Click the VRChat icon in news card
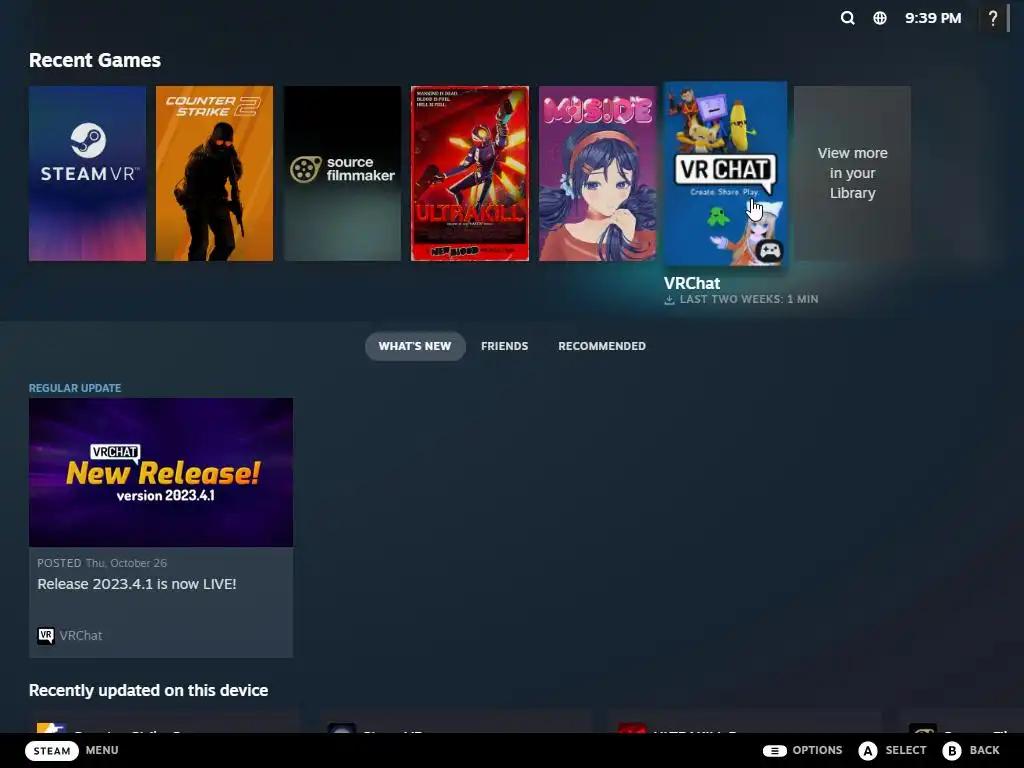This screenshot has width=1024, height=768. (x=46, y=635)
